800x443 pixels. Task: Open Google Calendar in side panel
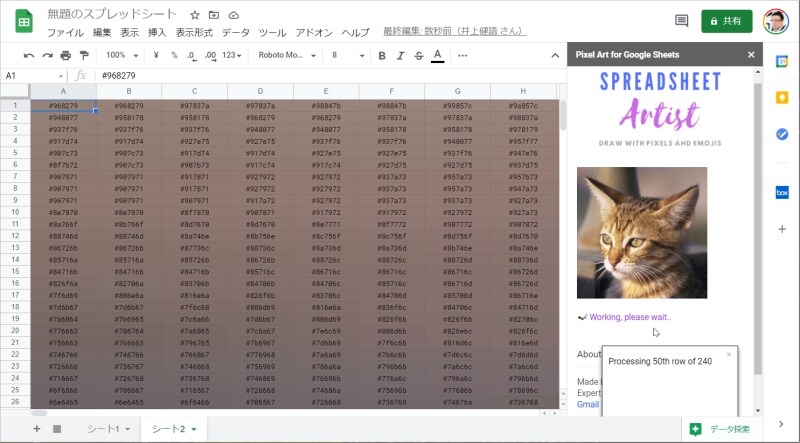(782, 61)
